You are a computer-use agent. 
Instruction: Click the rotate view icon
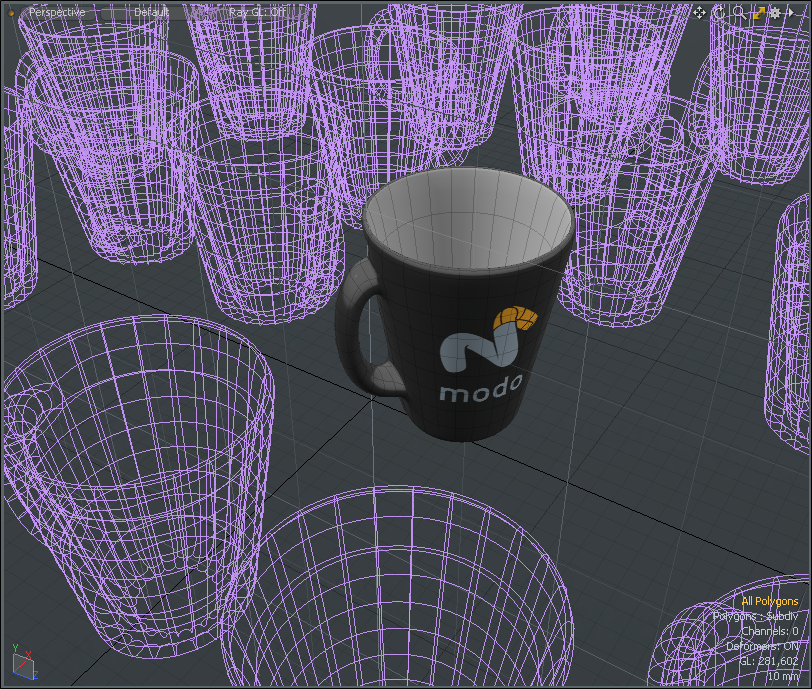[x=718, y=12]
